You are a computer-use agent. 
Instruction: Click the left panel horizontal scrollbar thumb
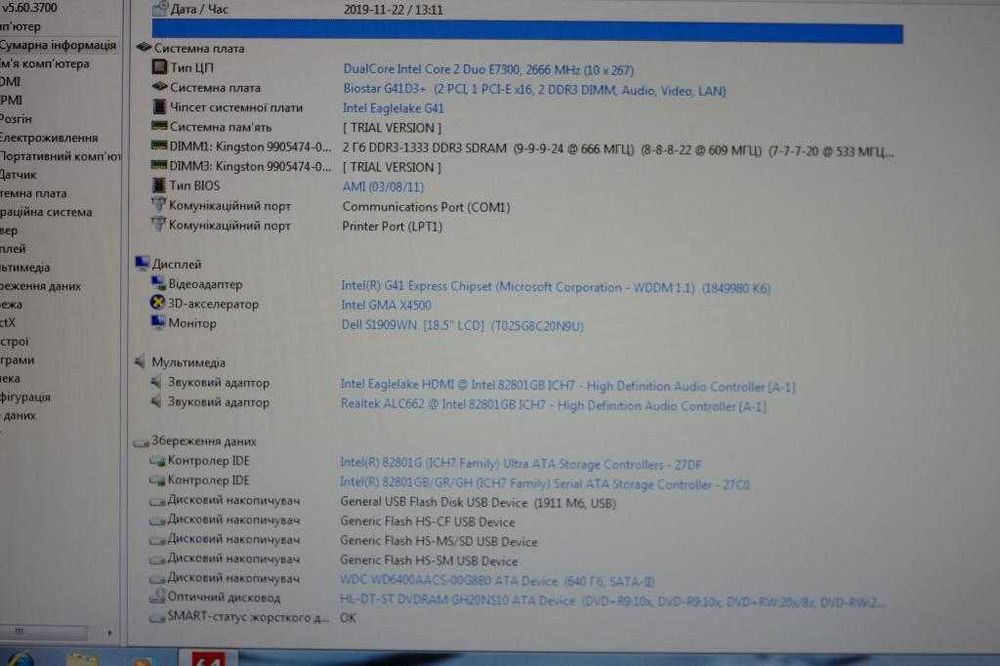click(x=43, y=632)
